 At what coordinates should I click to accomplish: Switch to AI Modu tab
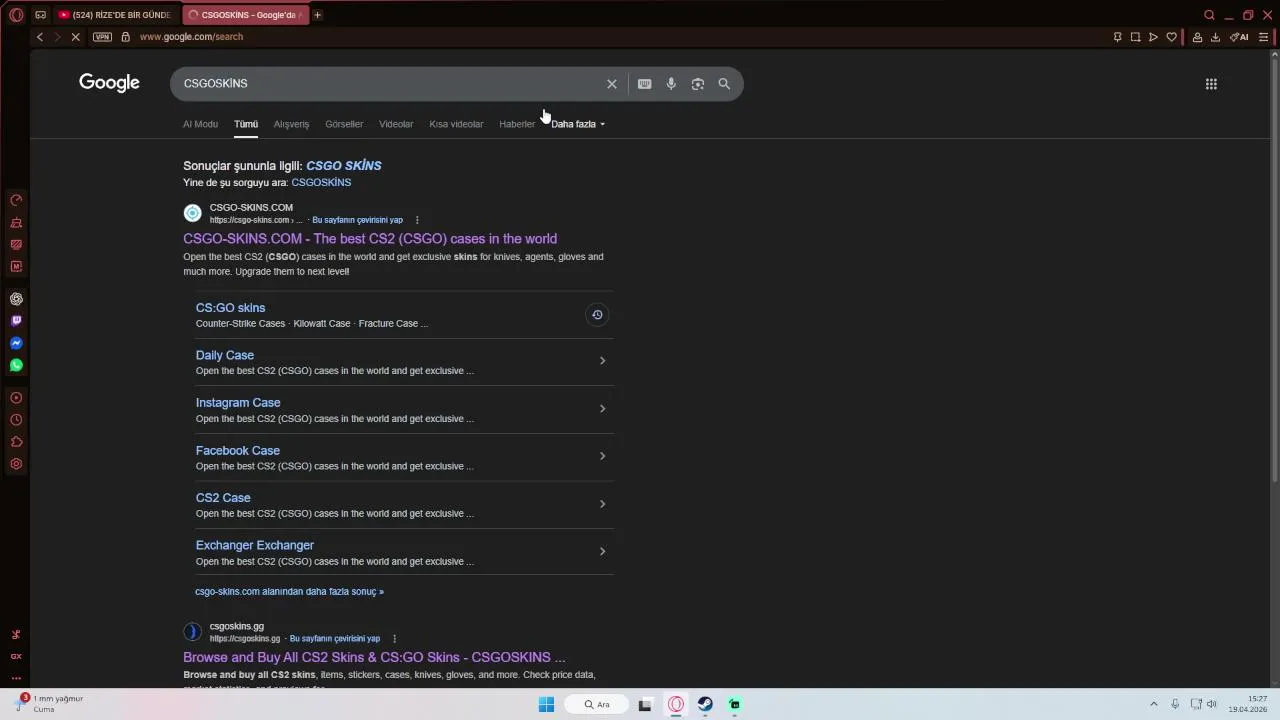pos(200,124)
